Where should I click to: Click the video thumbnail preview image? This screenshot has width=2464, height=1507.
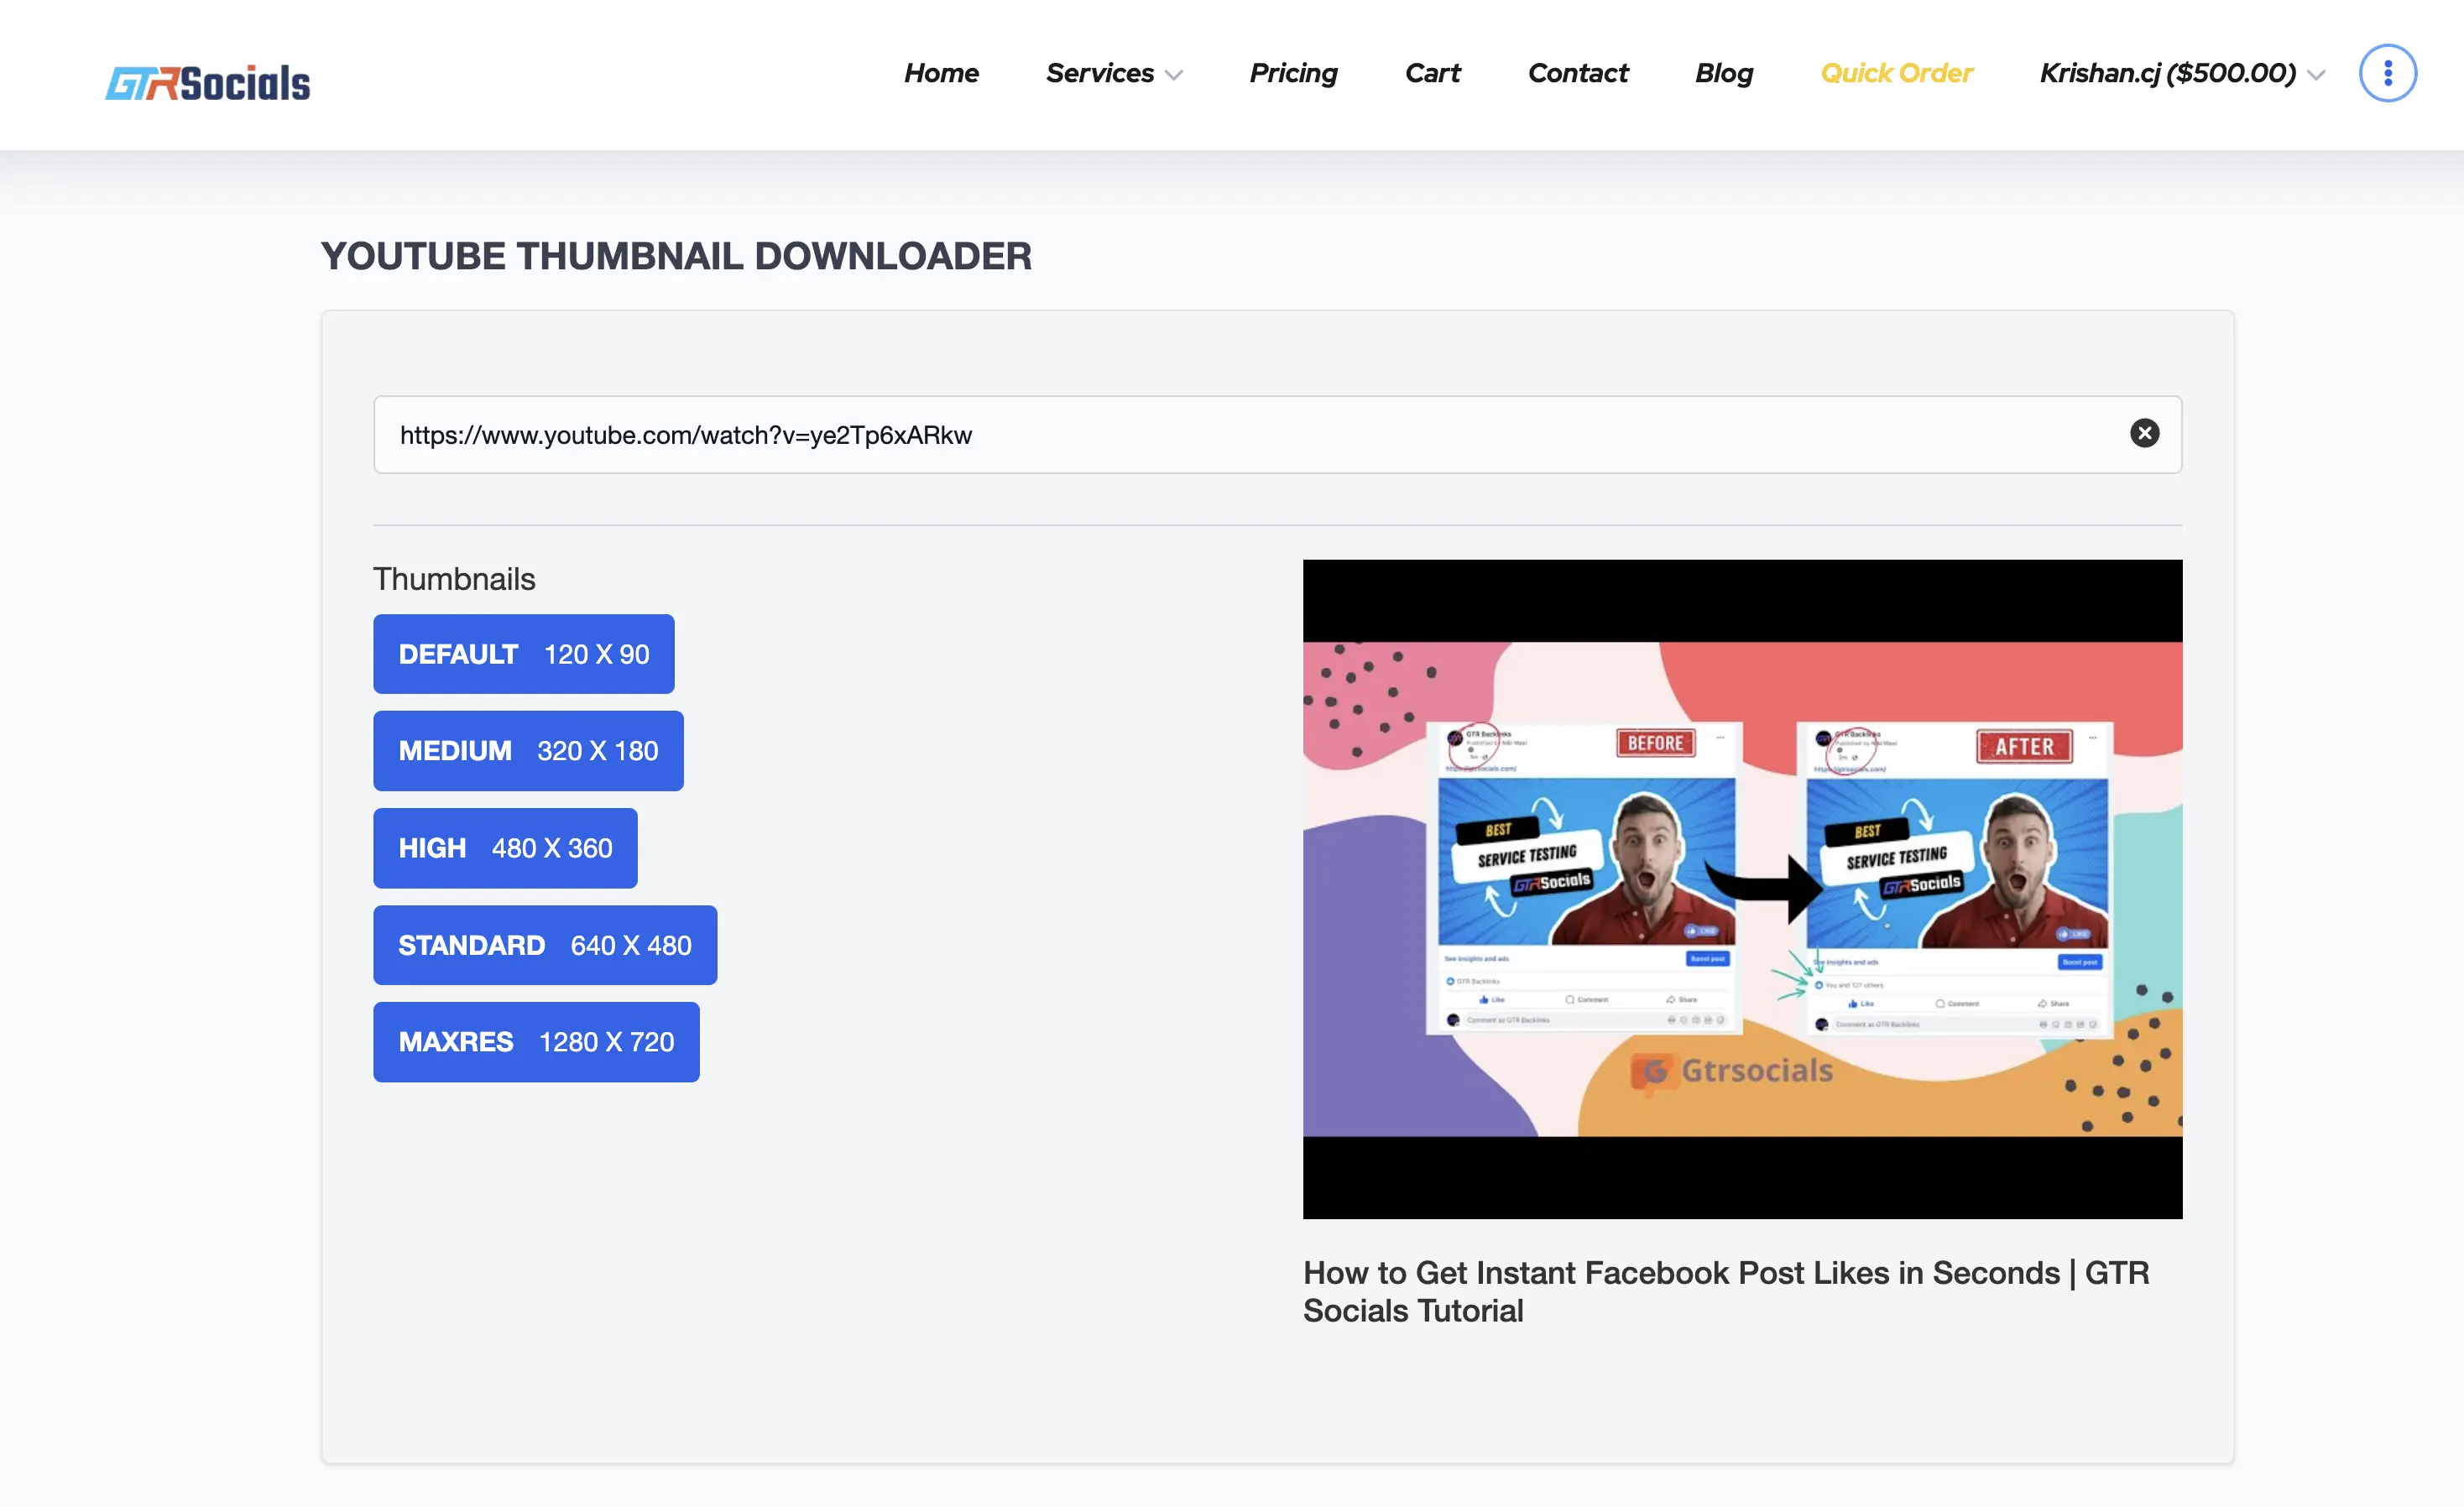point(1742,888)
